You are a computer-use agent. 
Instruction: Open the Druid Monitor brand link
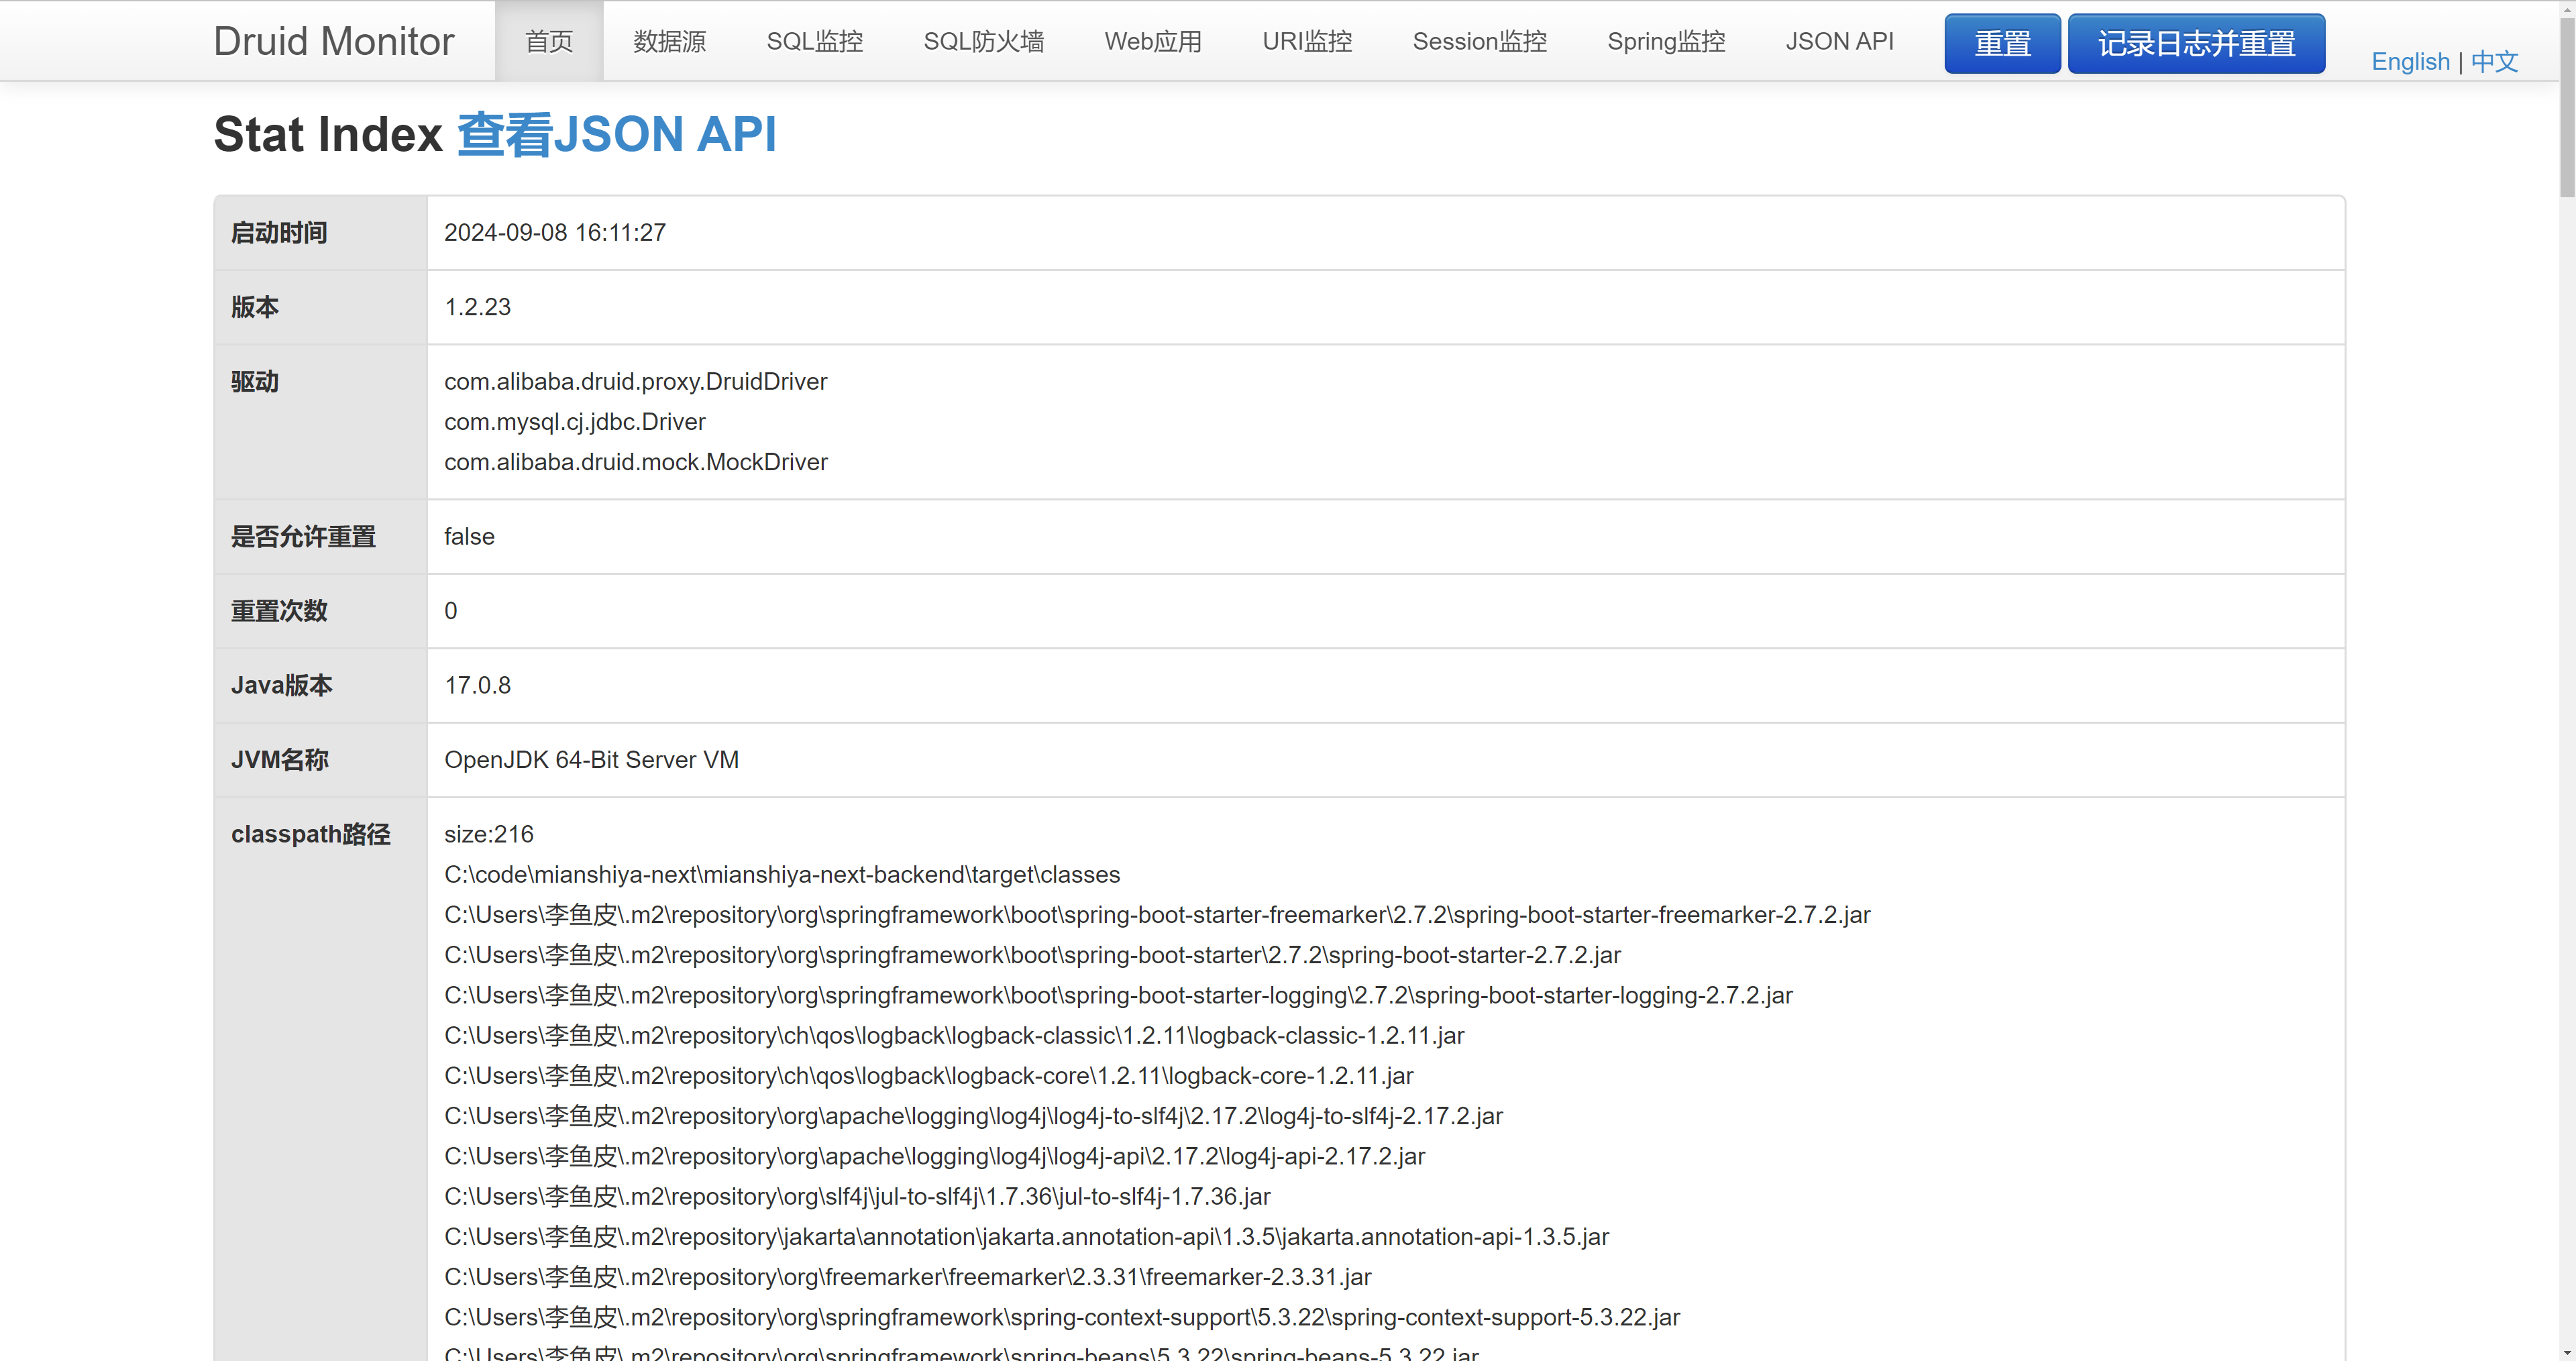(334, 41)
